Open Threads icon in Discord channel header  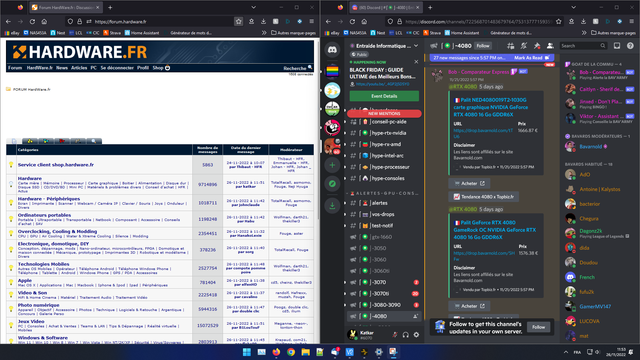pyautogui.click(x=511, y=46)
